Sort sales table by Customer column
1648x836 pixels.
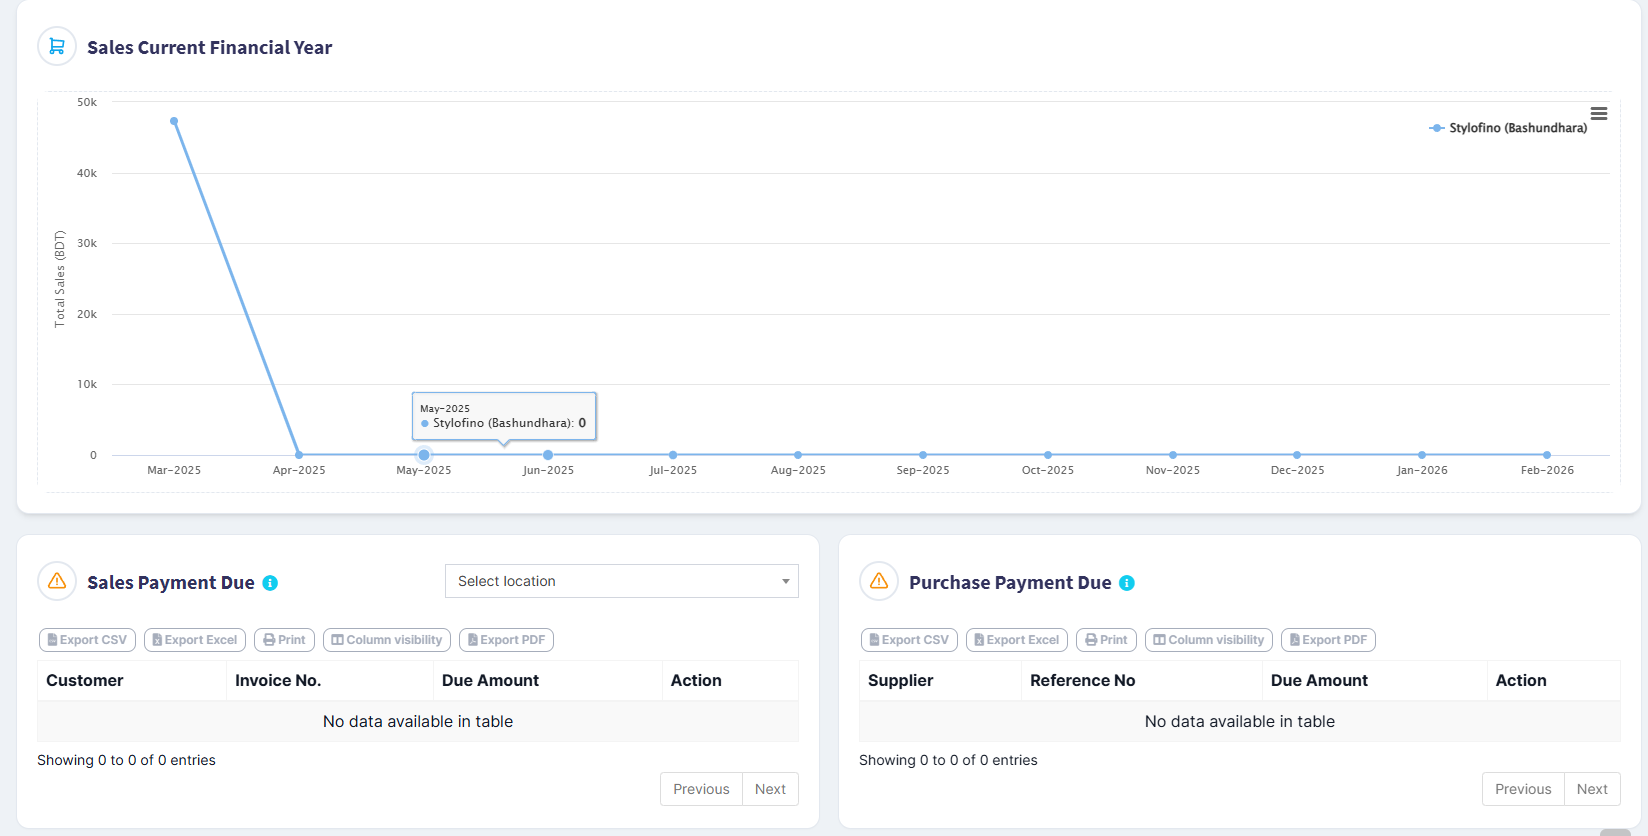(x=85, y=680)
